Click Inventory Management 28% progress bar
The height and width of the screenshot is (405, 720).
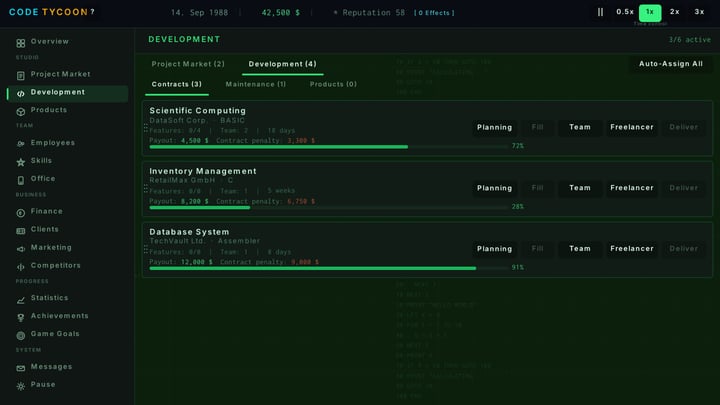pyautogui.click(x=328, y=208)
